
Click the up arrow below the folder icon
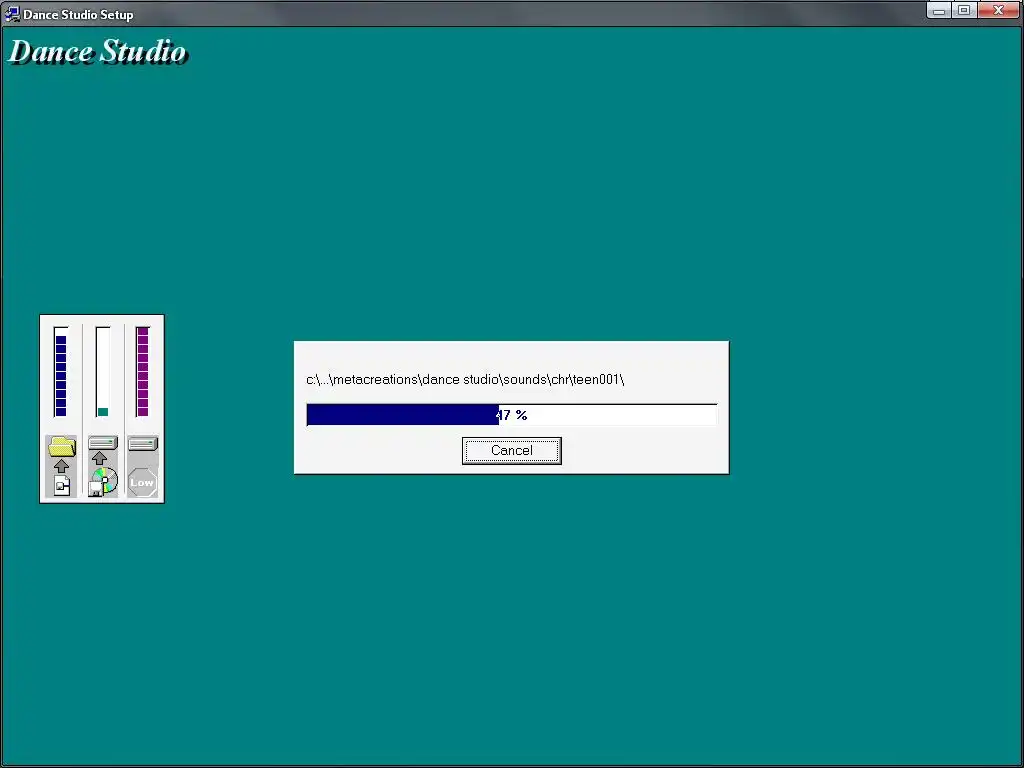pyautogui.click(x=61, y=466)
